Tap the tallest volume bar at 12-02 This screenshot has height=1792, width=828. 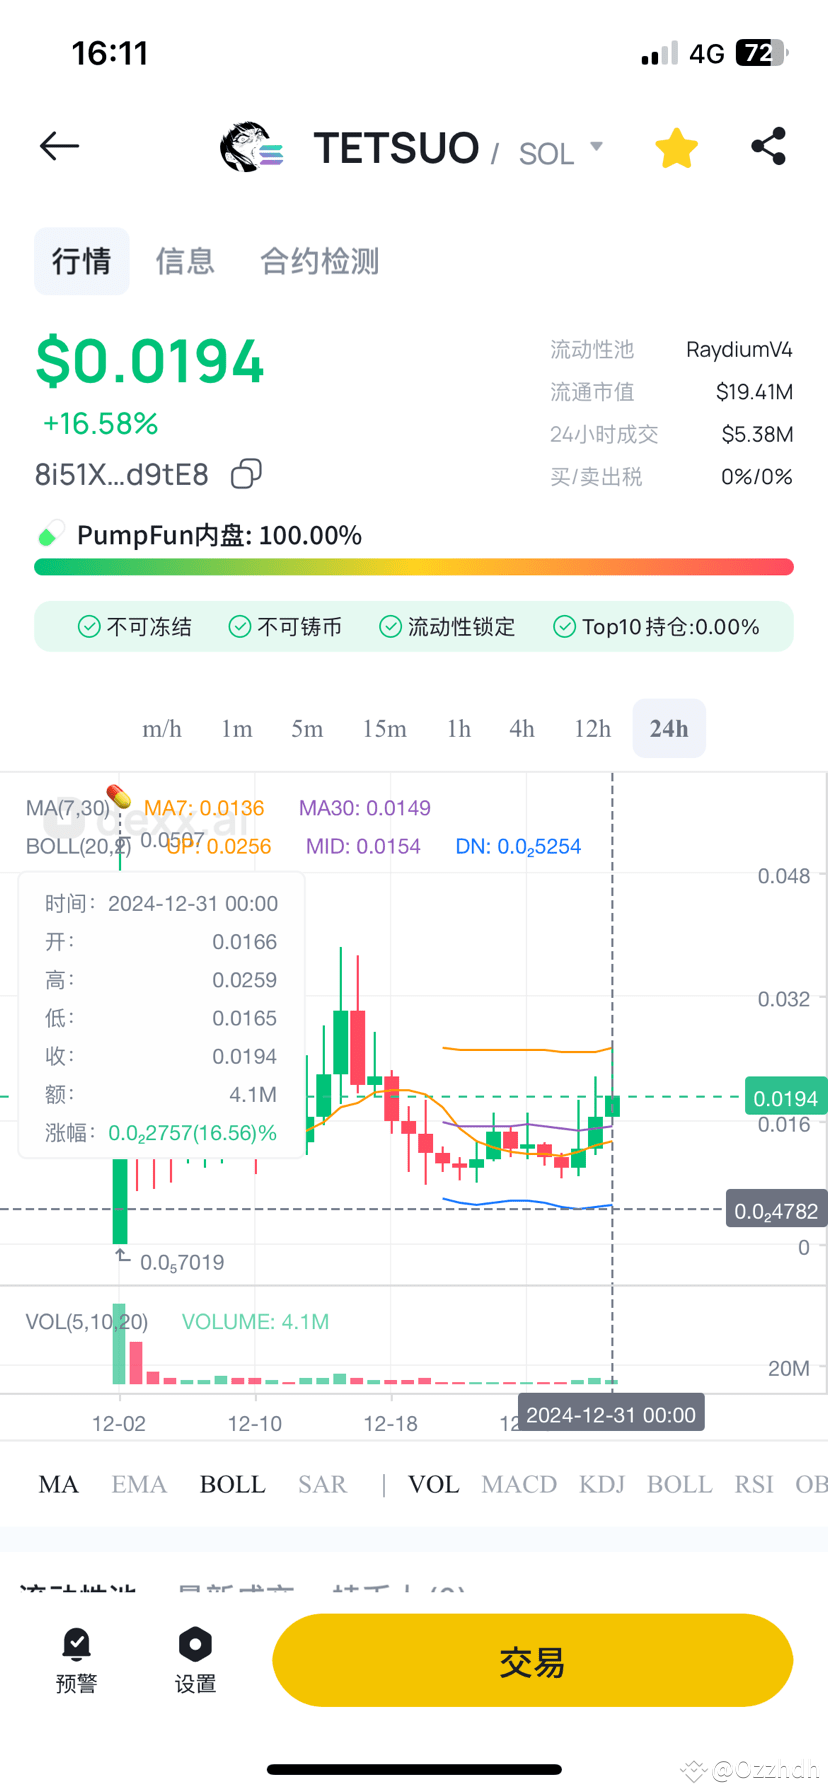click(x=119, y=1343)
